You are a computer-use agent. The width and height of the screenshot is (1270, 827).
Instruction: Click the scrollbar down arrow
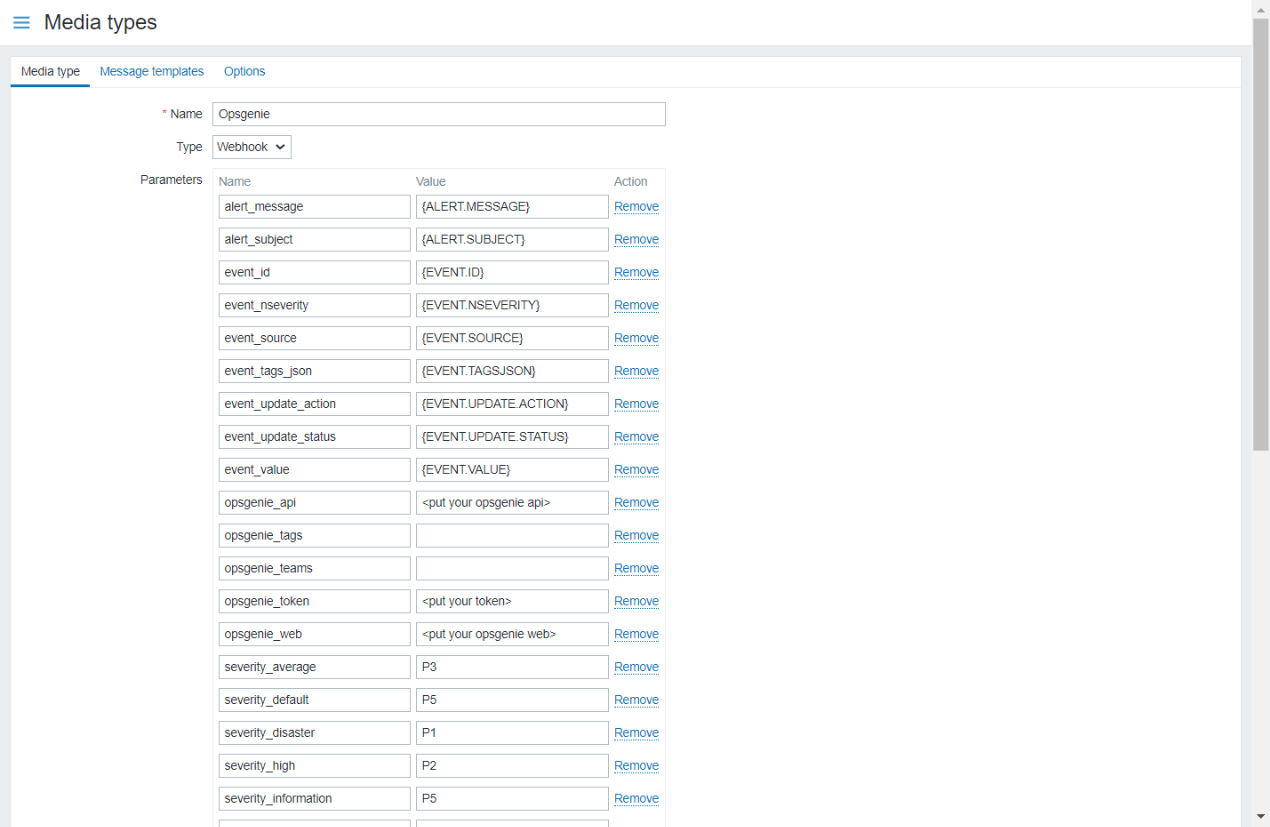(x=1261, y=818)
